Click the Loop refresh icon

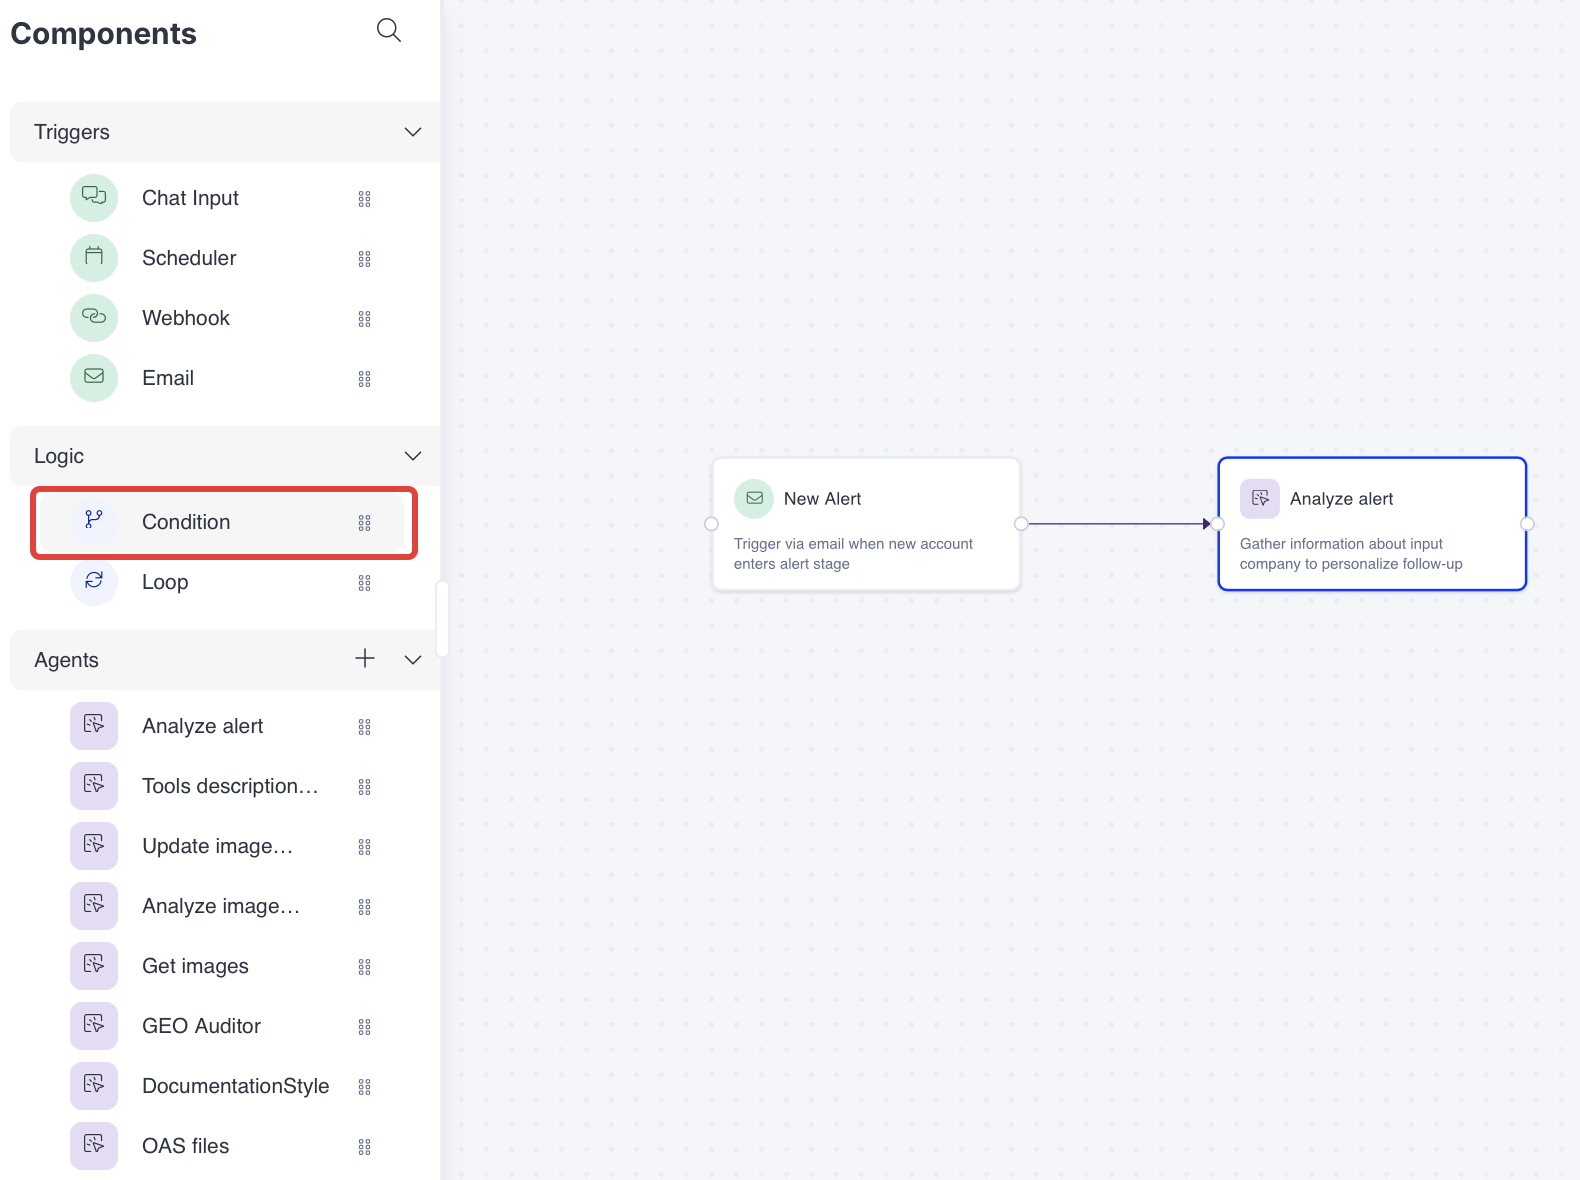pos(94,581)
